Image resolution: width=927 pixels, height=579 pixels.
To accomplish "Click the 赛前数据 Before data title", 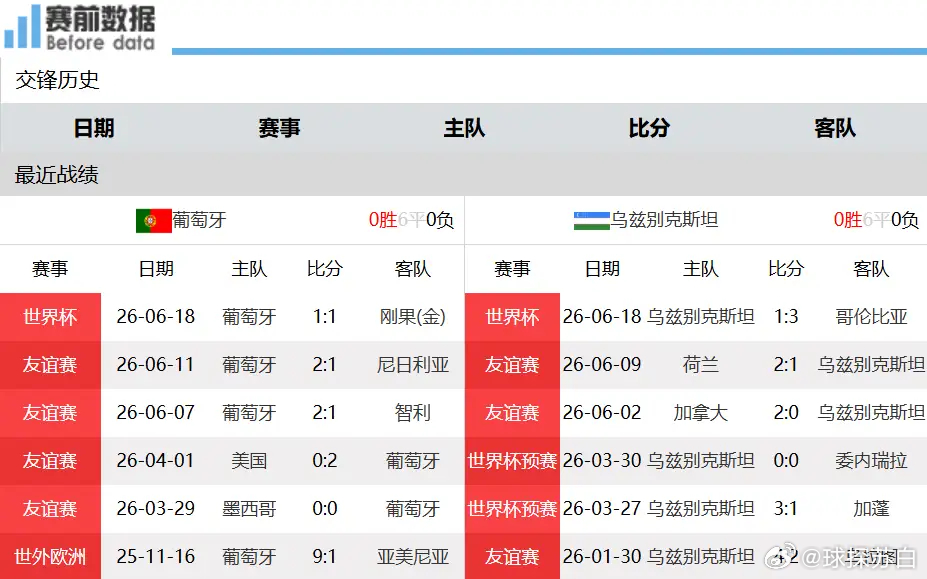I will pos(101,28).
